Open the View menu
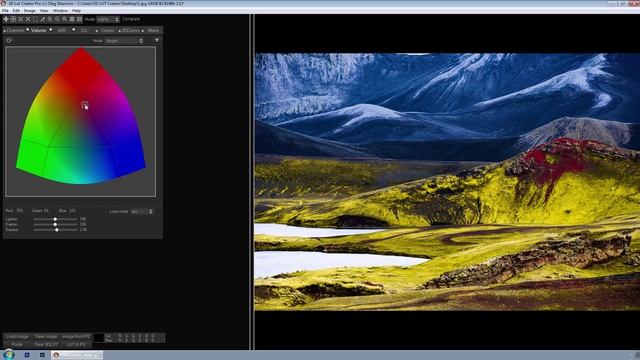Screen dimensions: 640x360 pos(44,11)
